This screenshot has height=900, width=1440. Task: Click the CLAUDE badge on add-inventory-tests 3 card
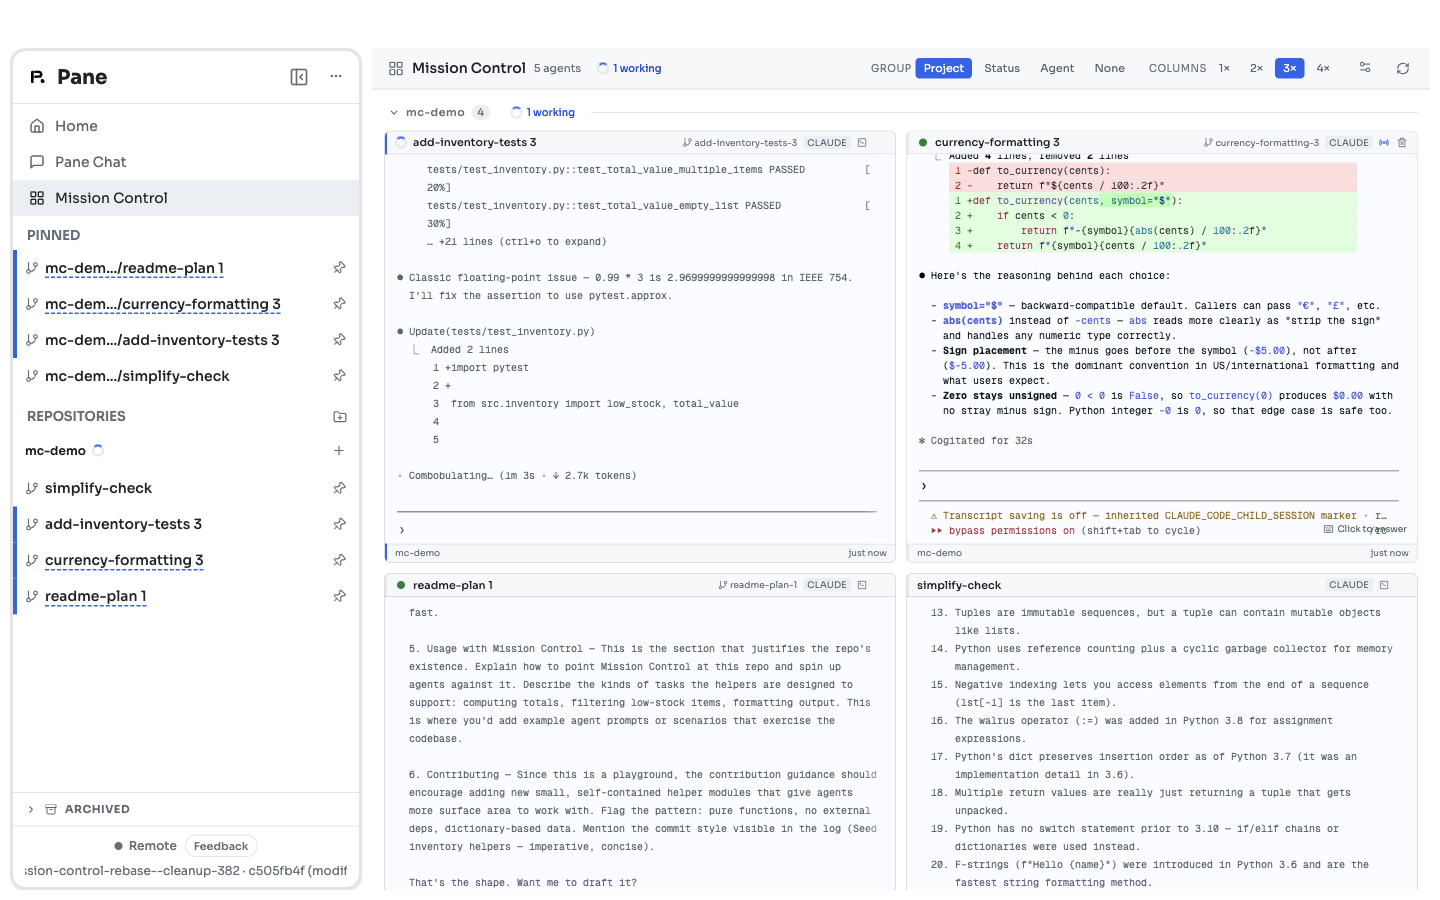827,143
